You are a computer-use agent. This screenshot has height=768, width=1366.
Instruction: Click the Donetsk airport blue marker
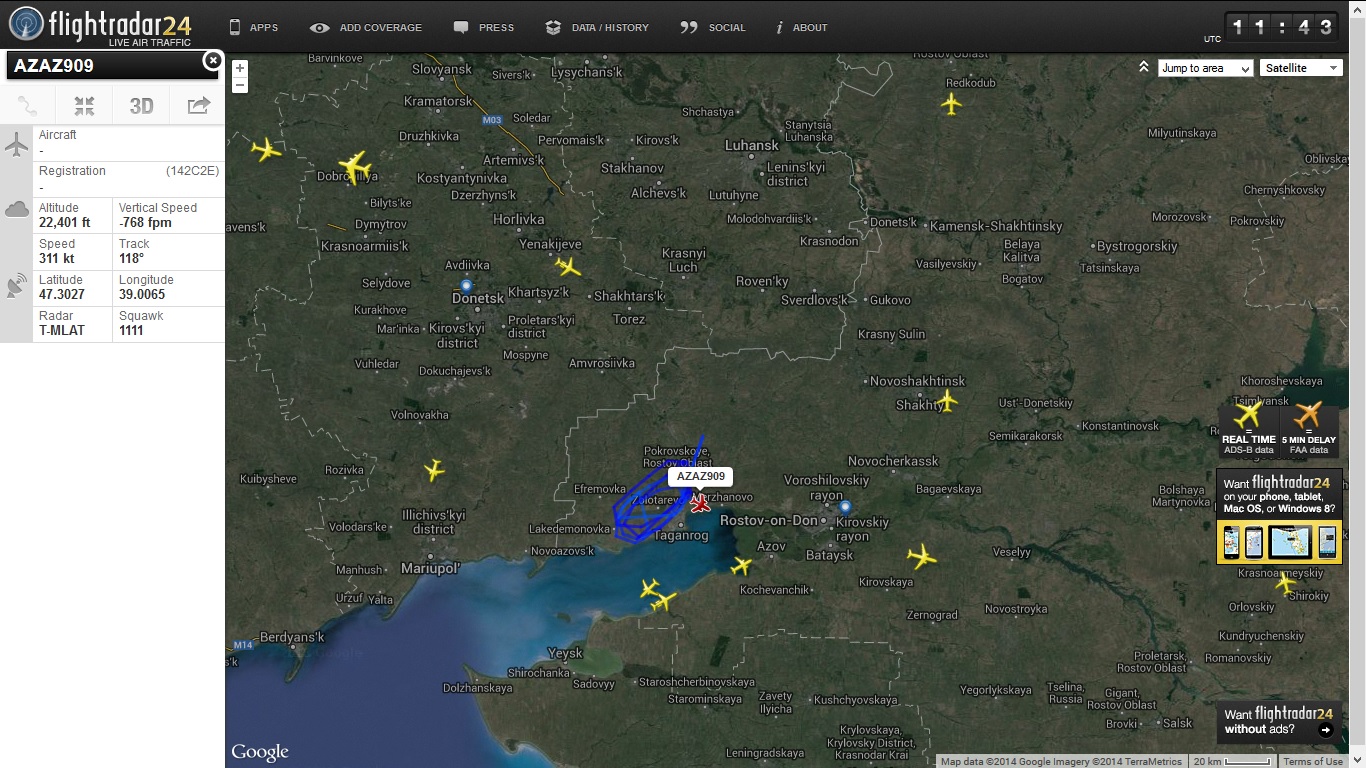pyautogui.click(x=466, y=285)
